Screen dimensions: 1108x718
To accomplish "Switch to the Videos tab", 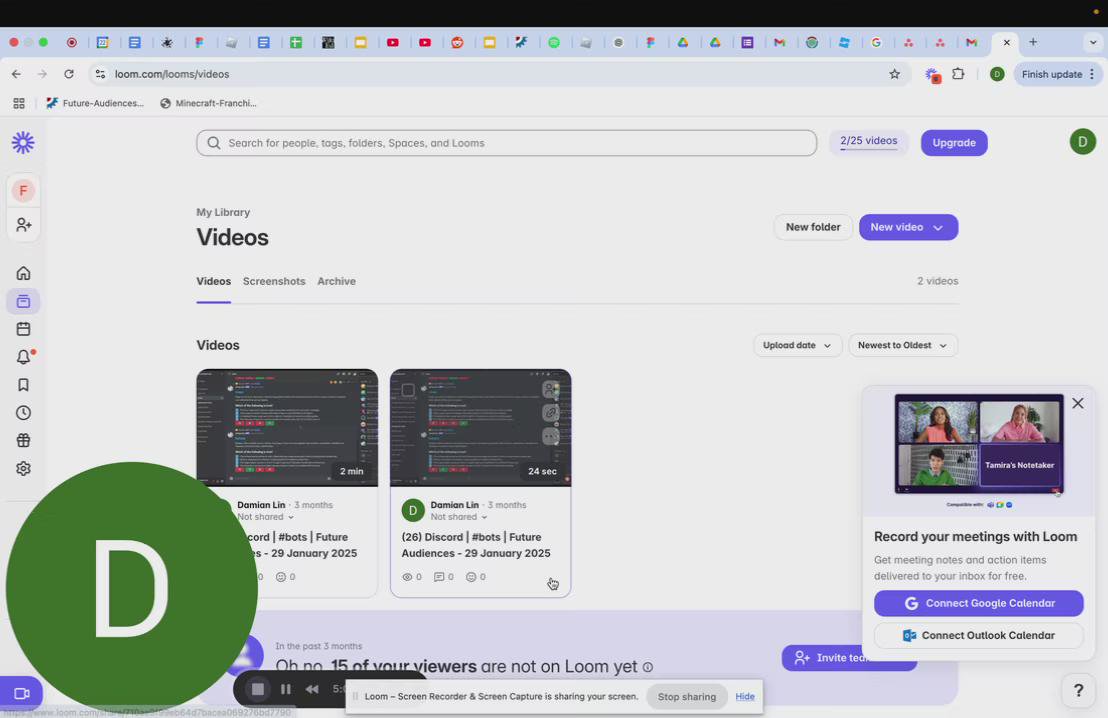I will click(213, 281).
